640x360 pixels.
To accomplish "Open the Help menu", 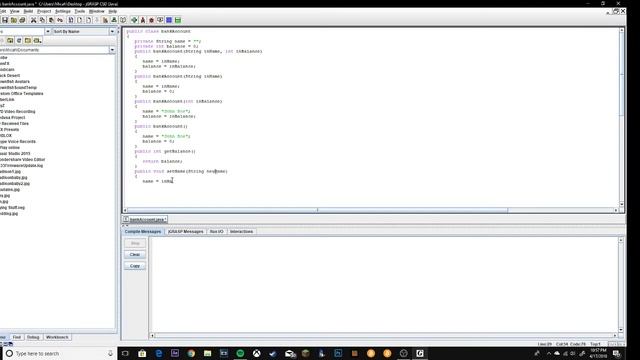I will click(113, 11).
